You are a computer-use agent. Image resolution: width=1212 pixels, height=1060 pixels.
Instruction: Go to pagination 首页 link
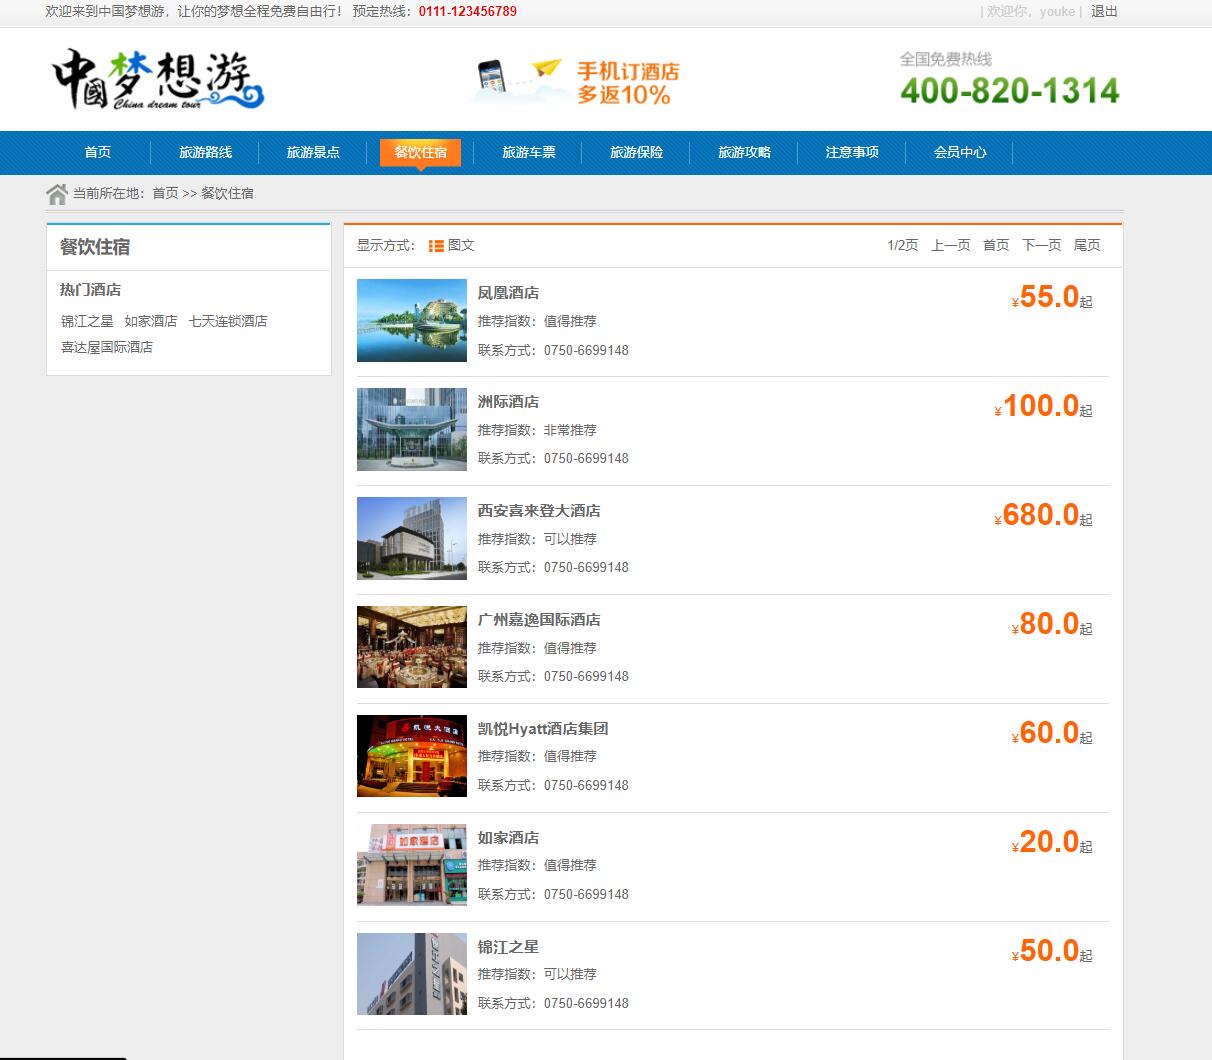coord(996,245)
